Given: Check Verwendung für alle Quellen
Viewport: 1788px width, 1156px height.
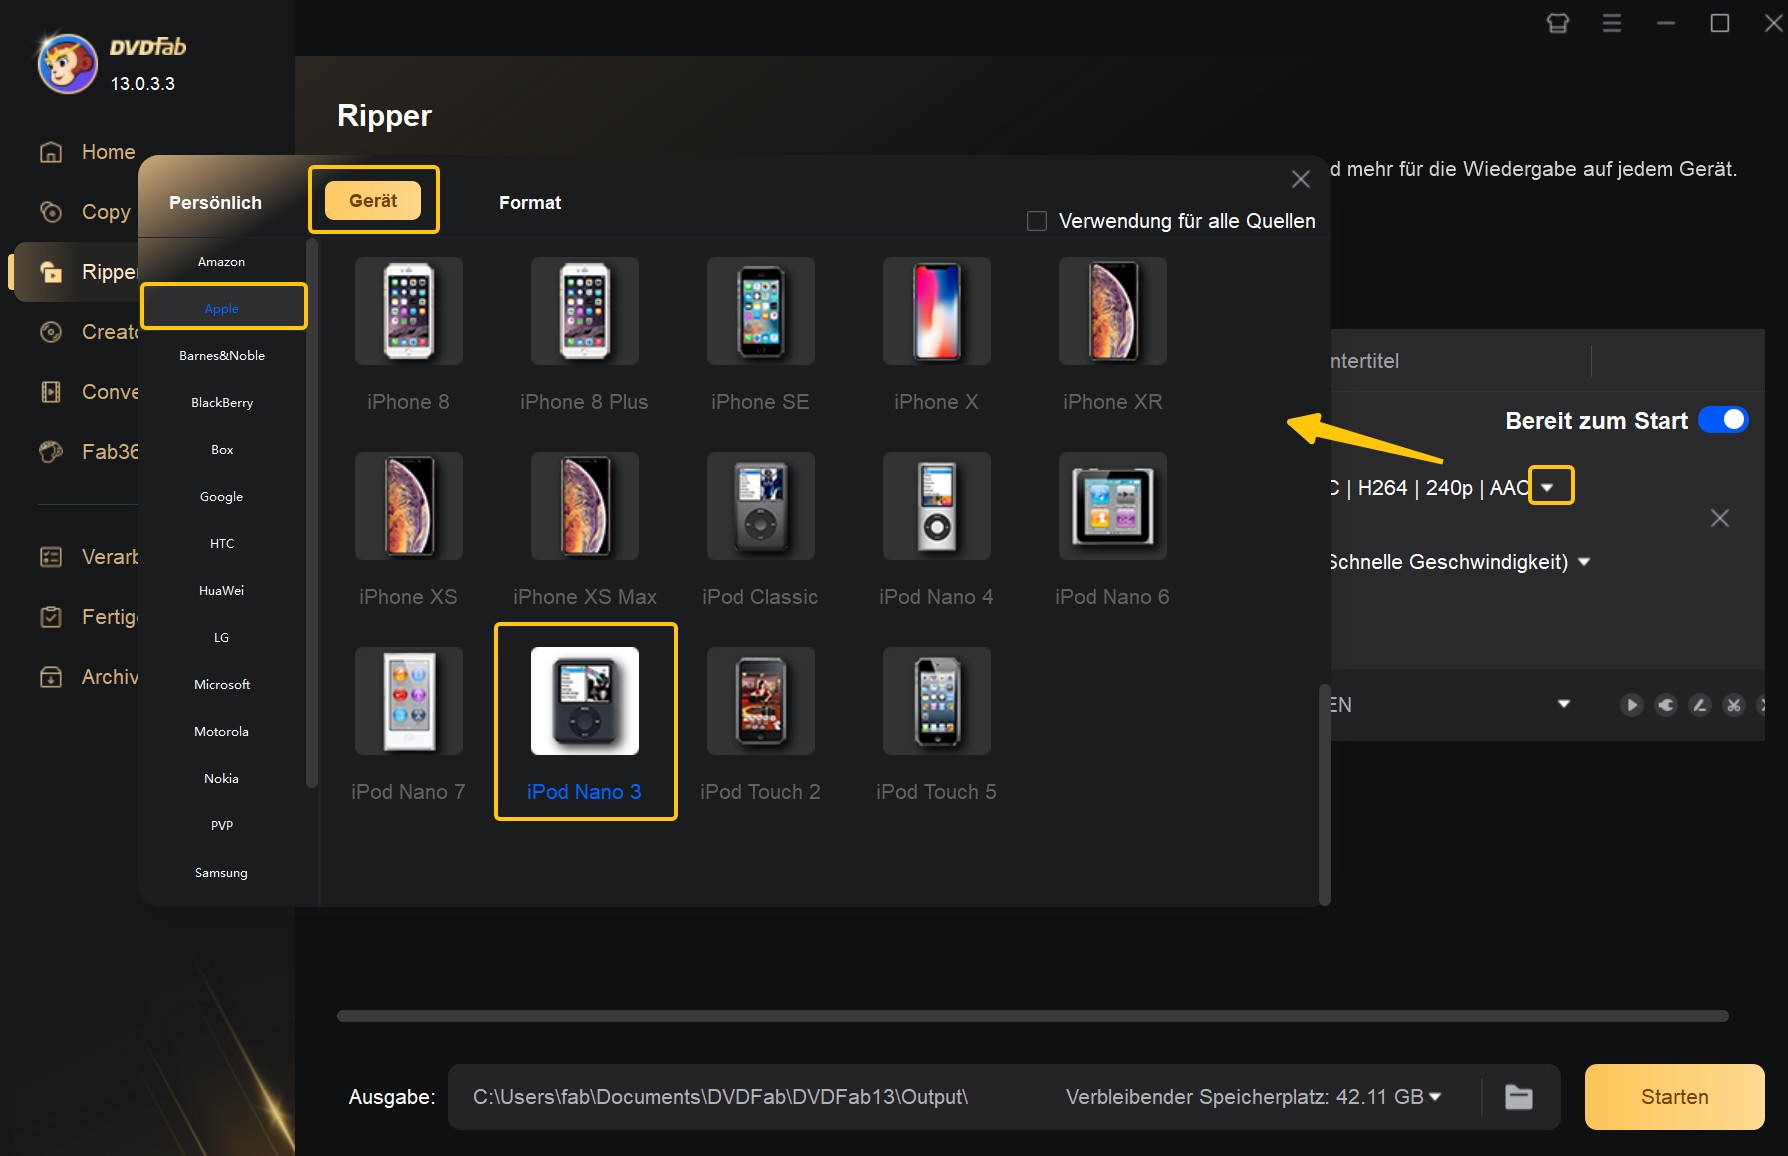Looking at the screenshot, I should pos(1037,221).
